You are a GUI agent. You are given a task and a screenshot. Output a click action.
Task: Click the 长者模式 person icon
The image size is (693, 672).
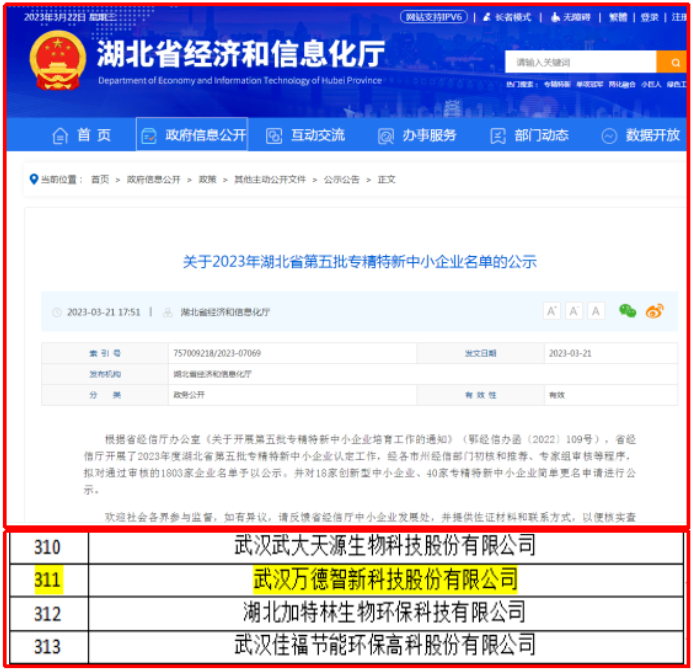click(487, 17)
